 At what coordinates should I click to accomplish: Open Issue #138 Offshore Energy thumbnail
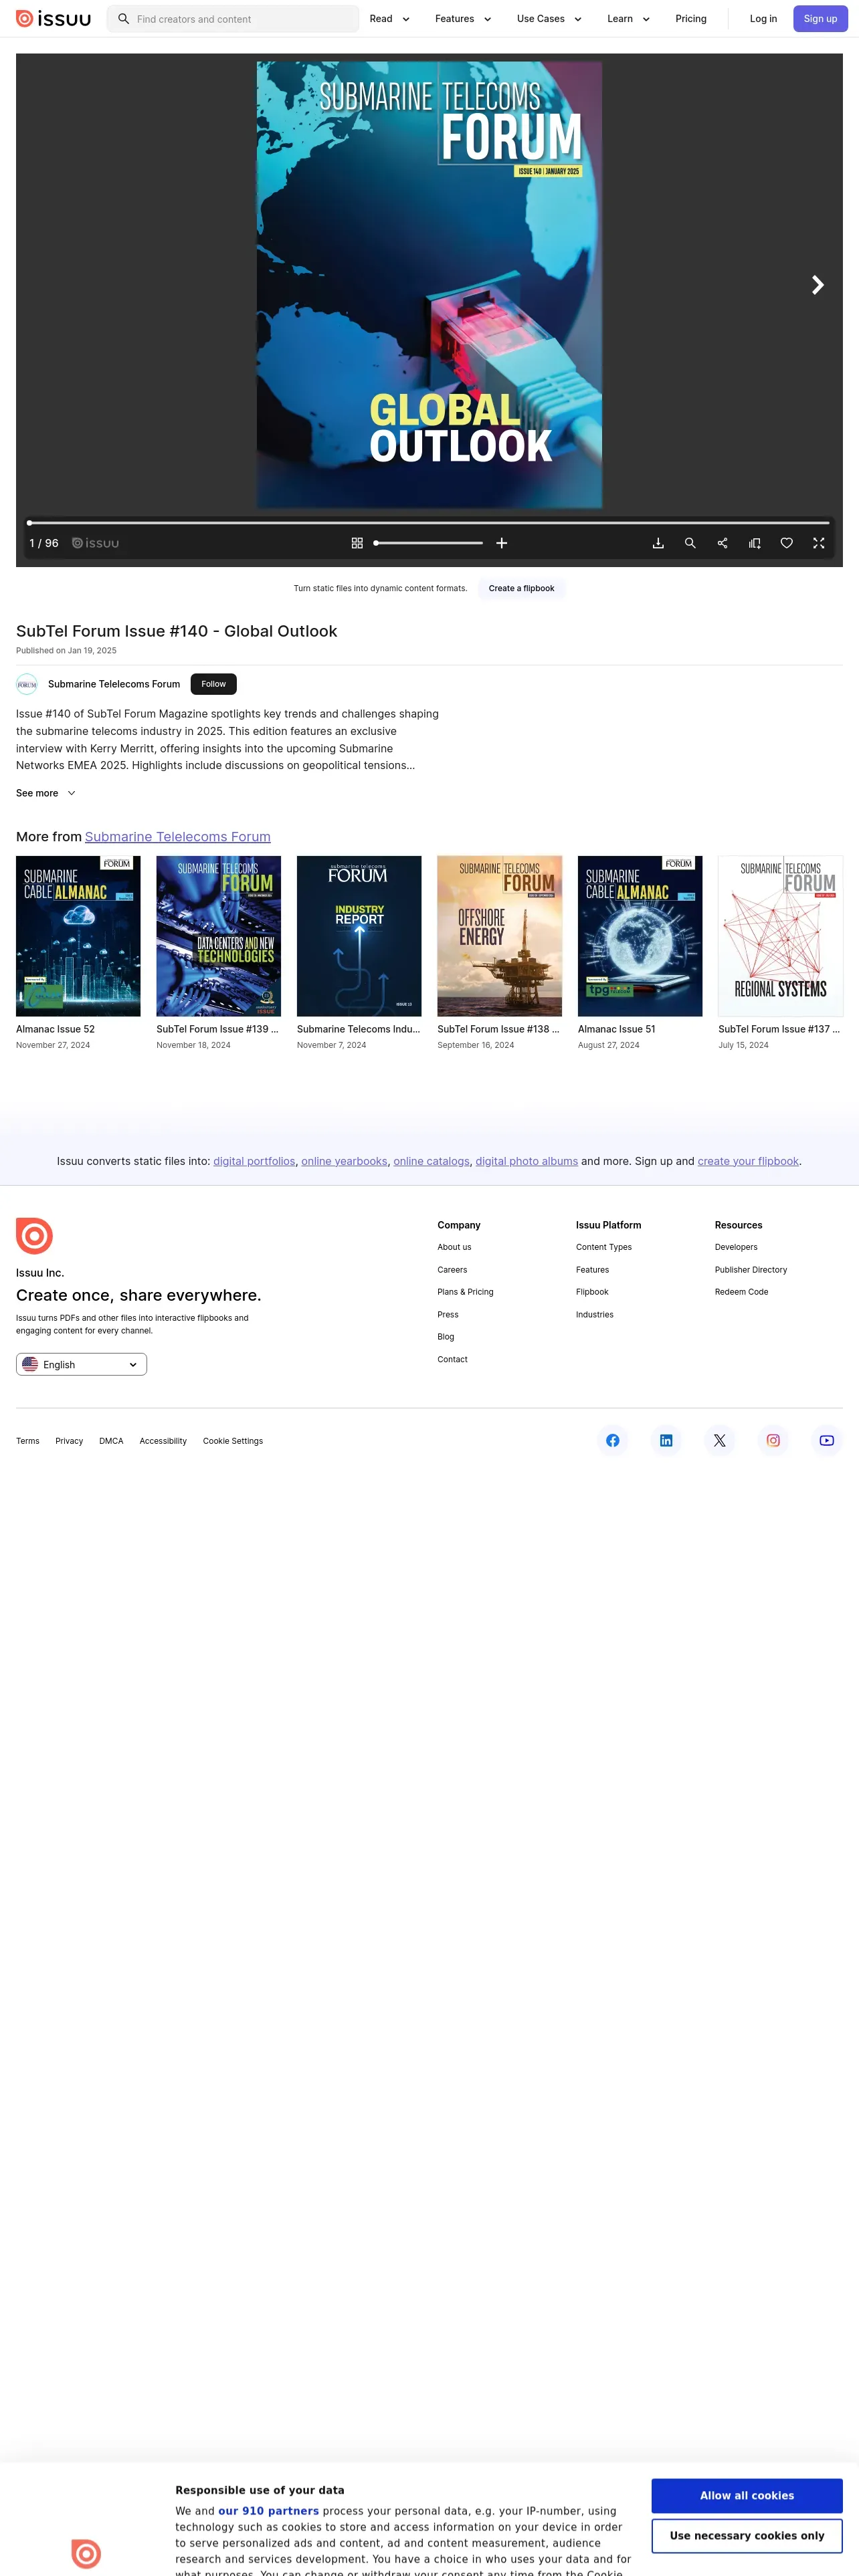point(499,936)
